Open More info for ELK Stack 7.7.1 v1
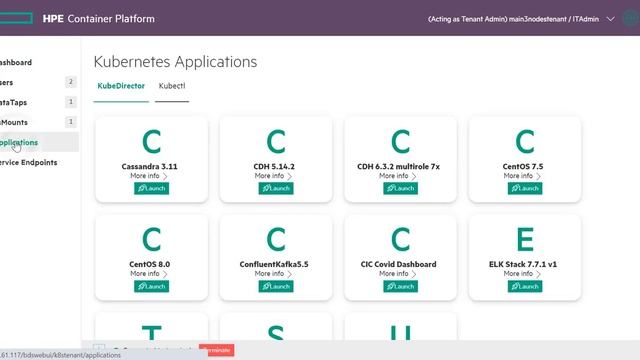The height and width of the screenshot is (360, 640). click(522, 274)
